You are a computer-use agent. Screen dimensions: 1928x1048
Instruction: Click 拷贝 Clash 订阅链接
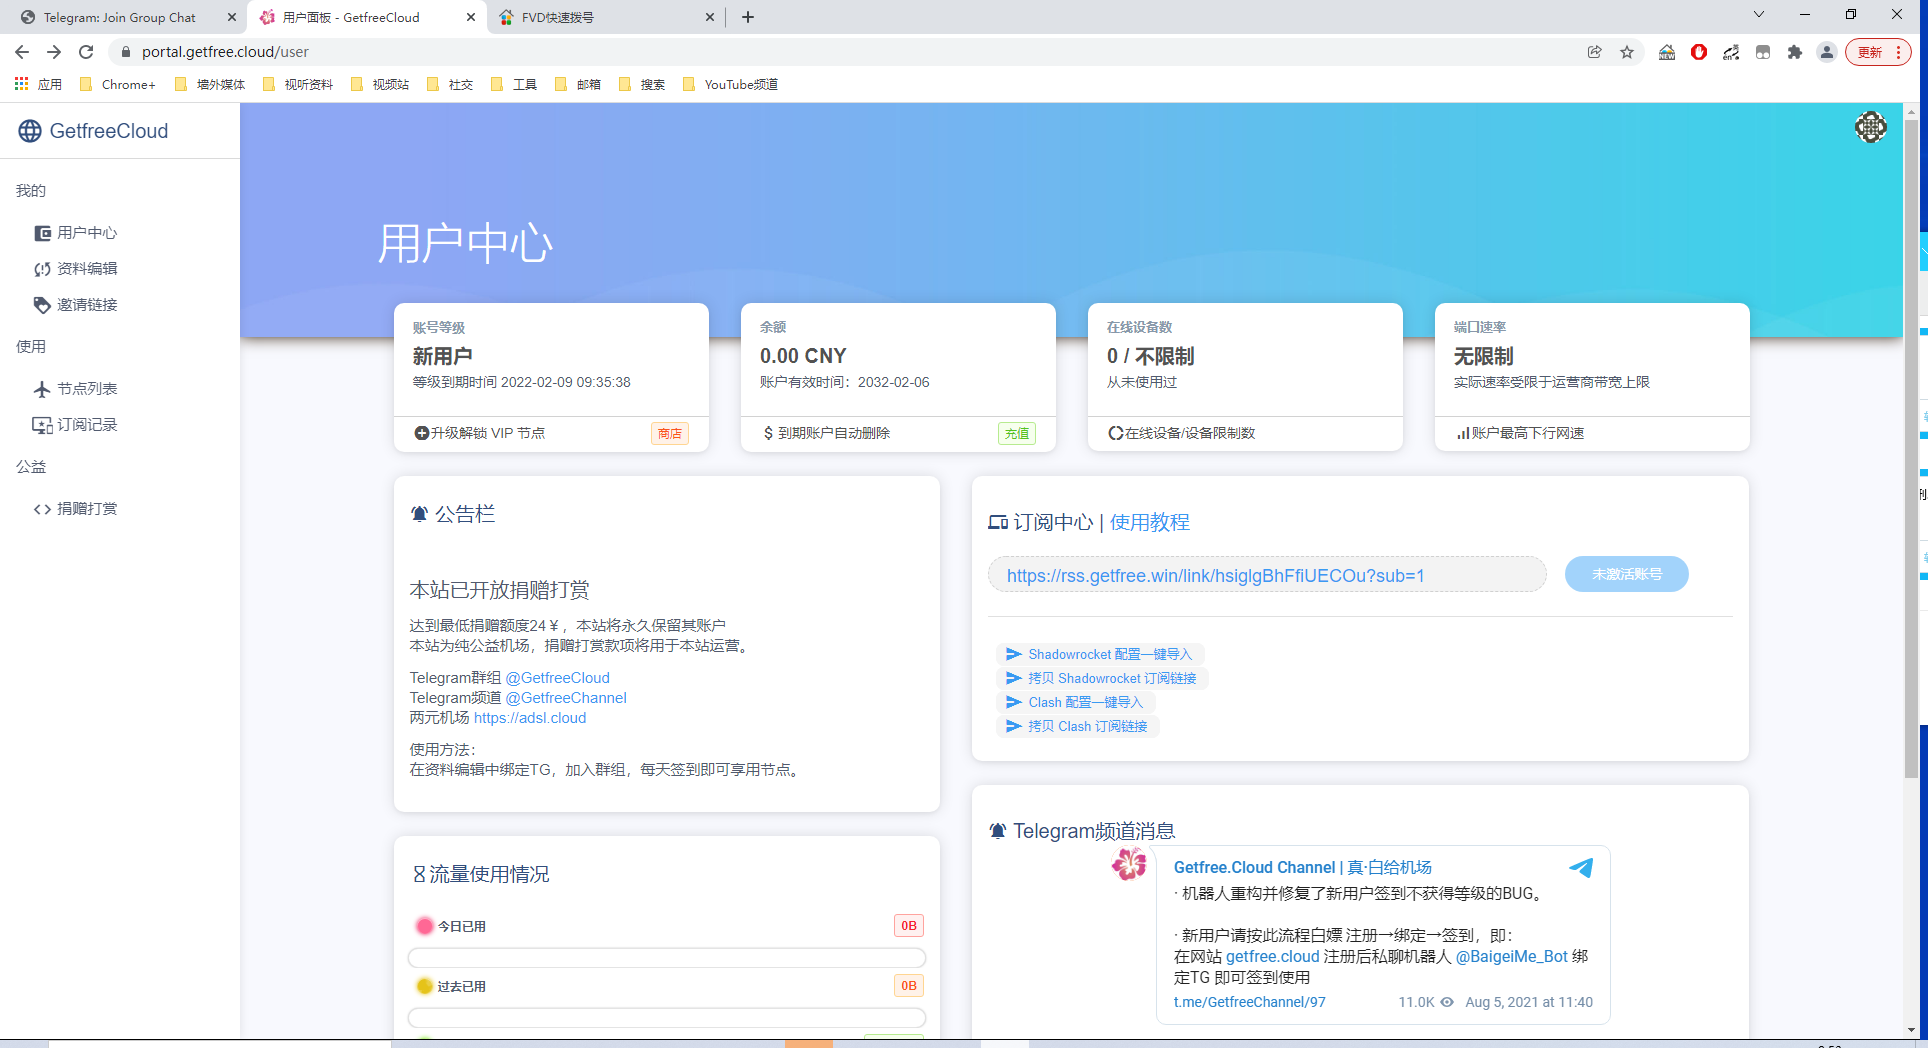[x=1077, y=726]
